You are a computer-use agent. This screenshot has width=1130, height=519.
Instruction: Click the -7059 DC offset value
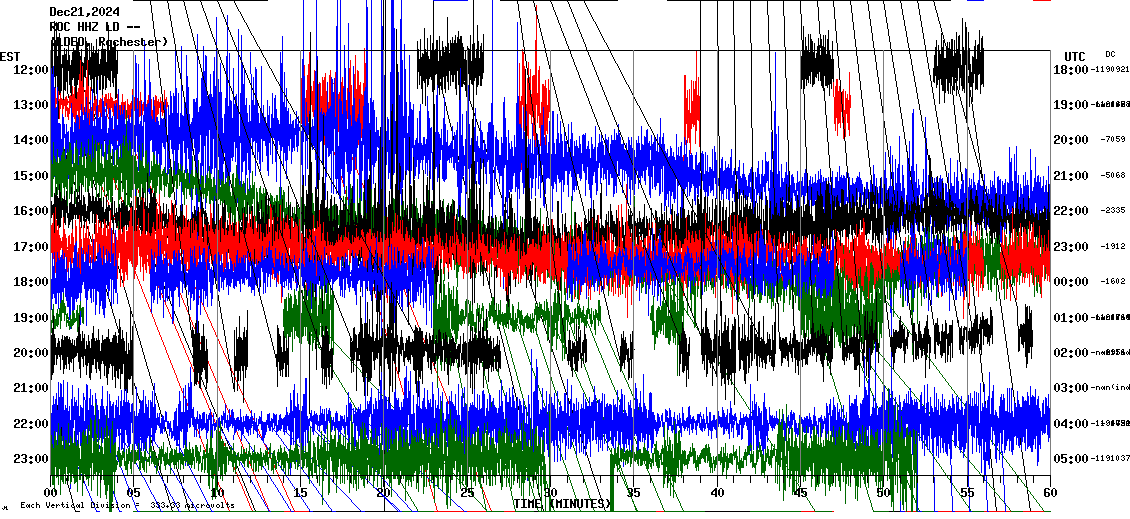tap(1113, 140)
